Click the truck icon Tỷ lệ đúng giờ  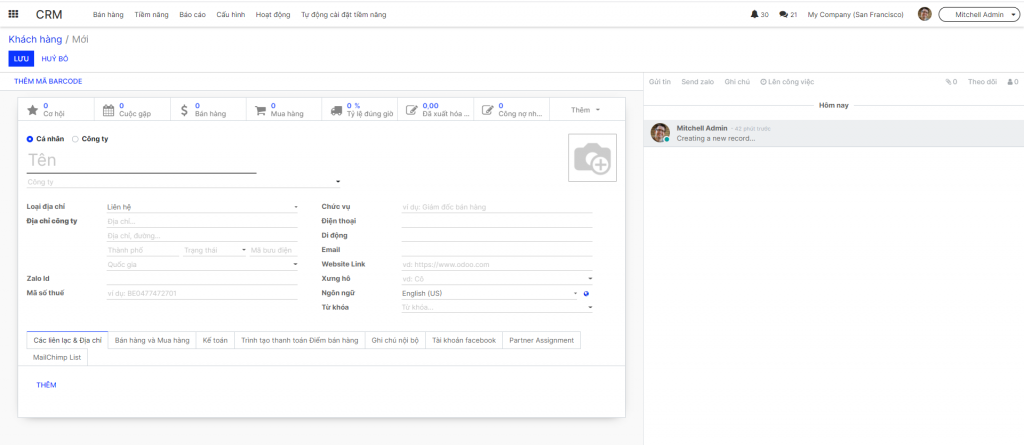tap(336, 110)
